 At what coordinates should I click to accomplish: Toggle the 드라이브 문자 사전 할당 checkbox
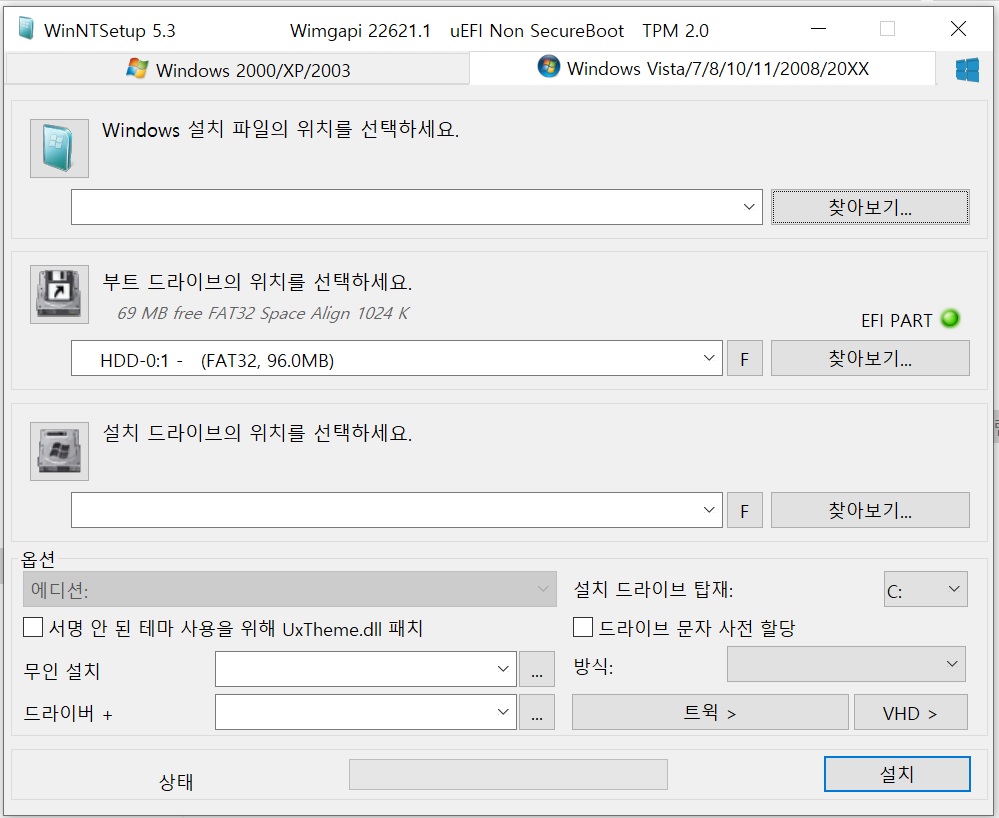pyautogui.click(x=583, y=627)
